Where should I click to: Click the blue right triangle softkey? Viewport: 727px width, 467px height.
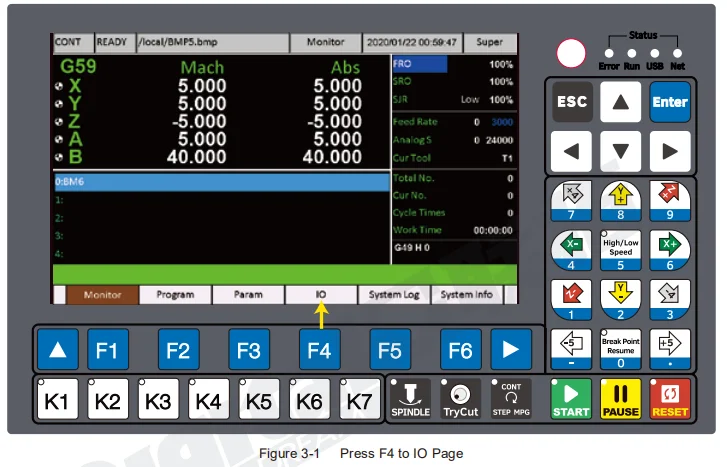[x=511, y=350]
